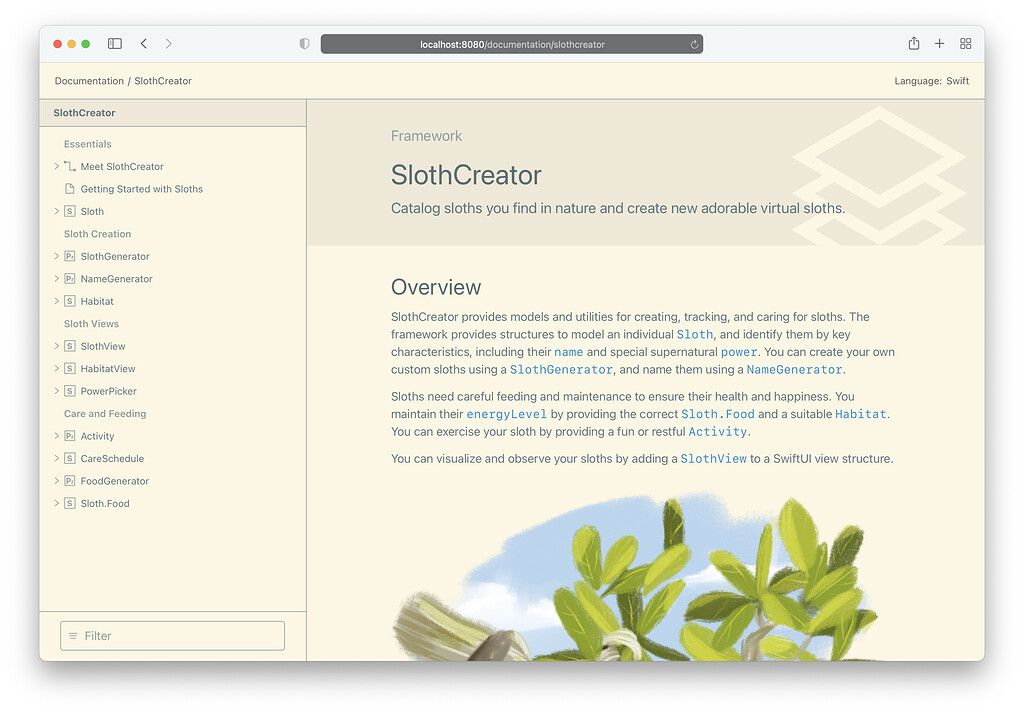Click the page reload control in the address bar
Viewport: 1024px width, 713px height.
click(694, 43)
